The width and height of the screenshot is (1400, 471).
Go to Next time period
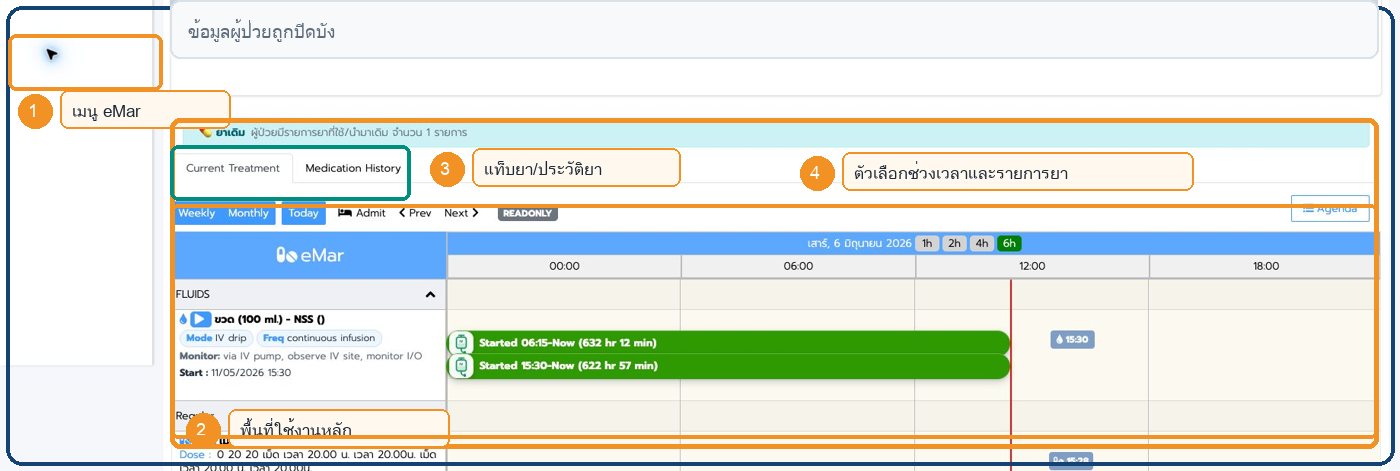click(x=461, y=213)
